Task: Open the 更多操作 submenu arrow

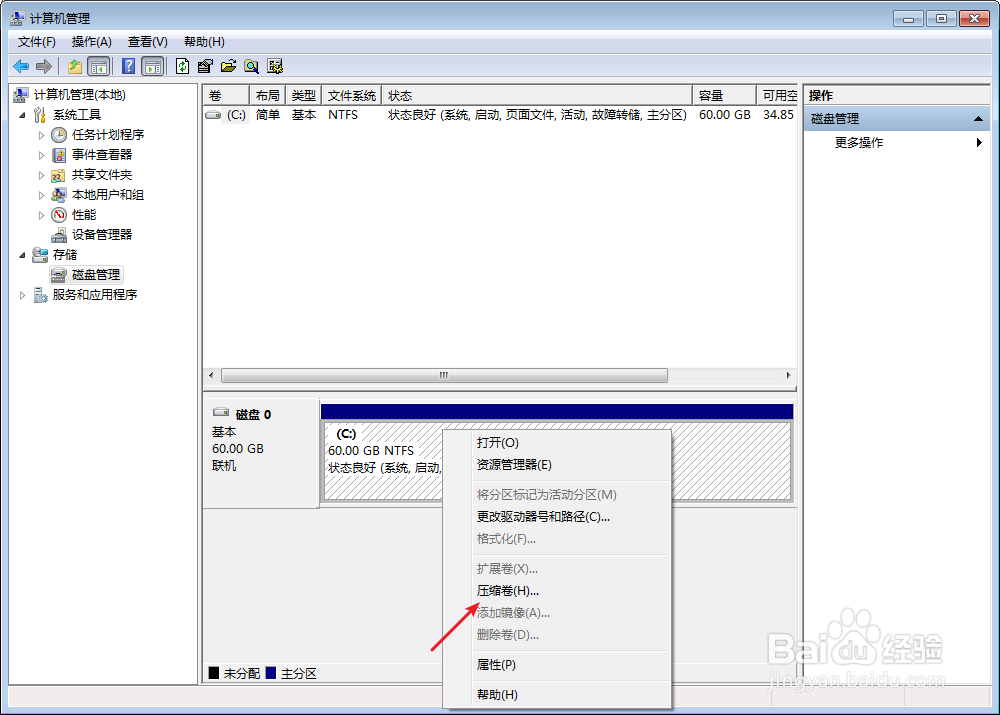Action: pyautogui.click(x=979, y=142)
